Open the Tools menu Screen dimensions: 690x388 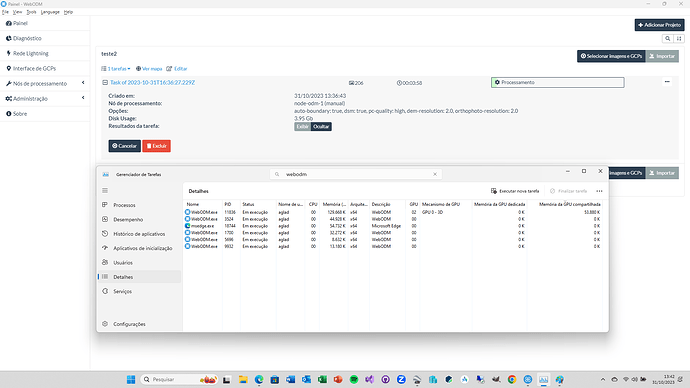click(x=31, y=12)
